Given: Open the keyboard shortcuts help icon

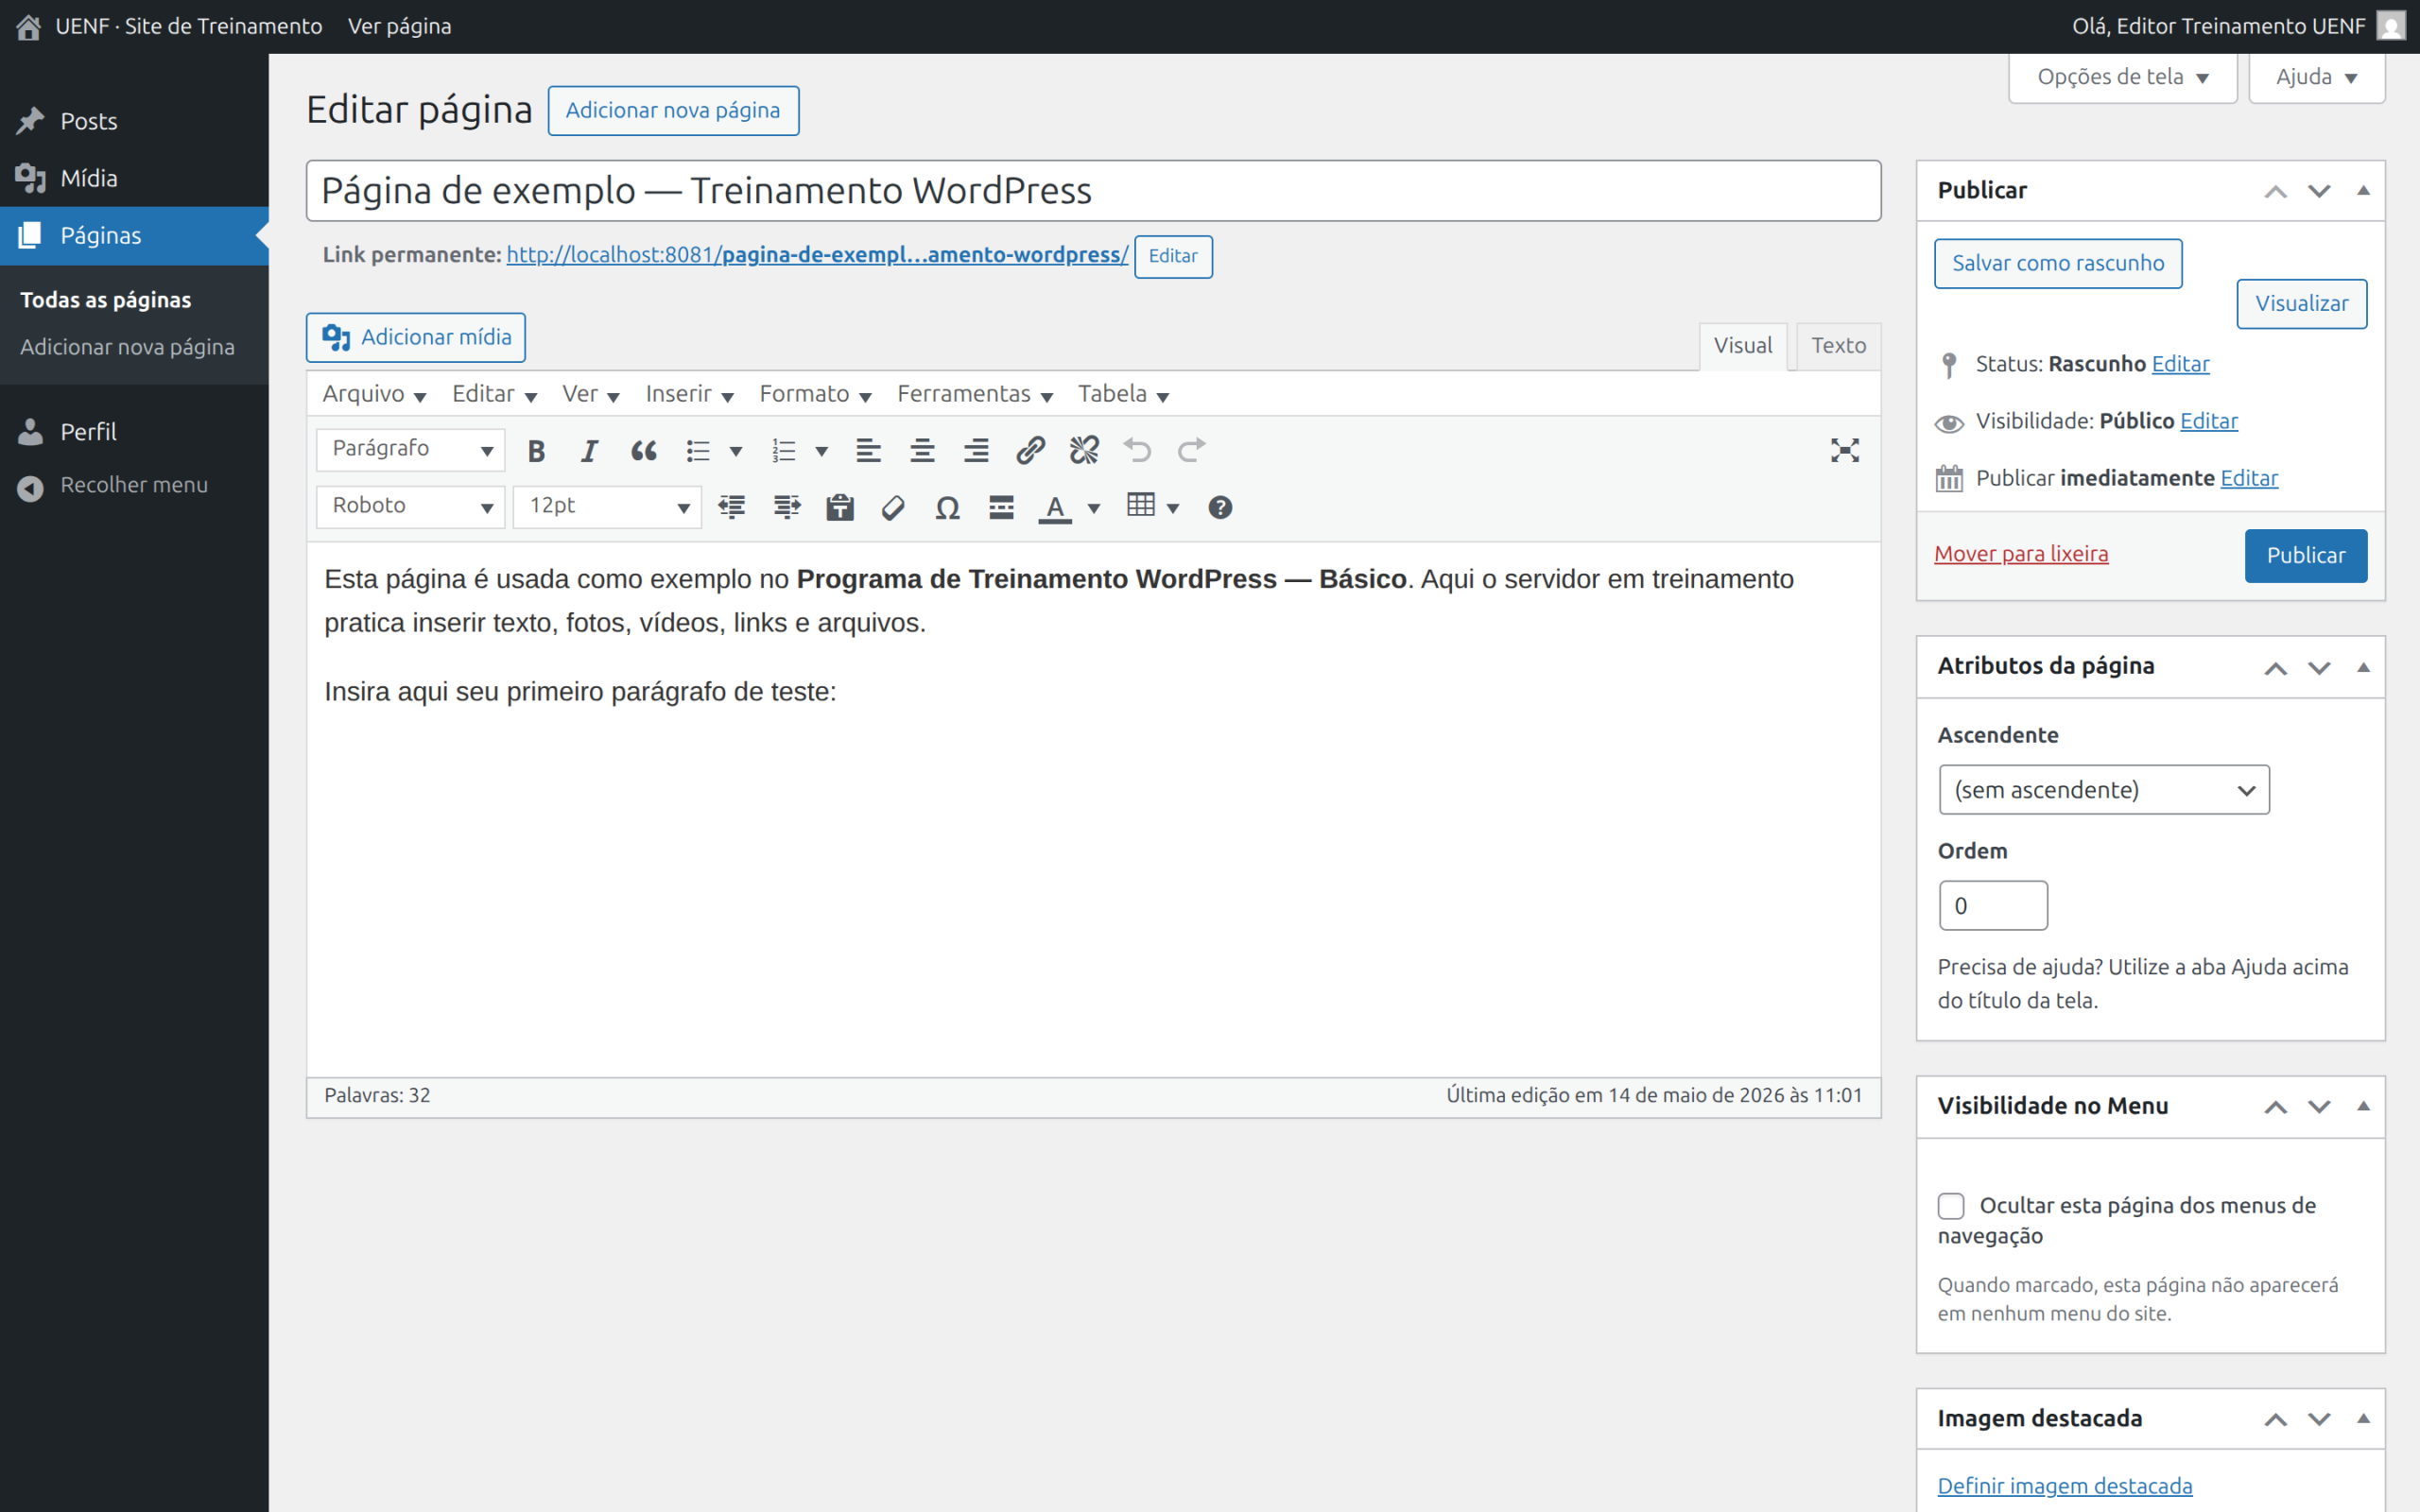Looking at the screenshot, I should [x=1220, y=508].
